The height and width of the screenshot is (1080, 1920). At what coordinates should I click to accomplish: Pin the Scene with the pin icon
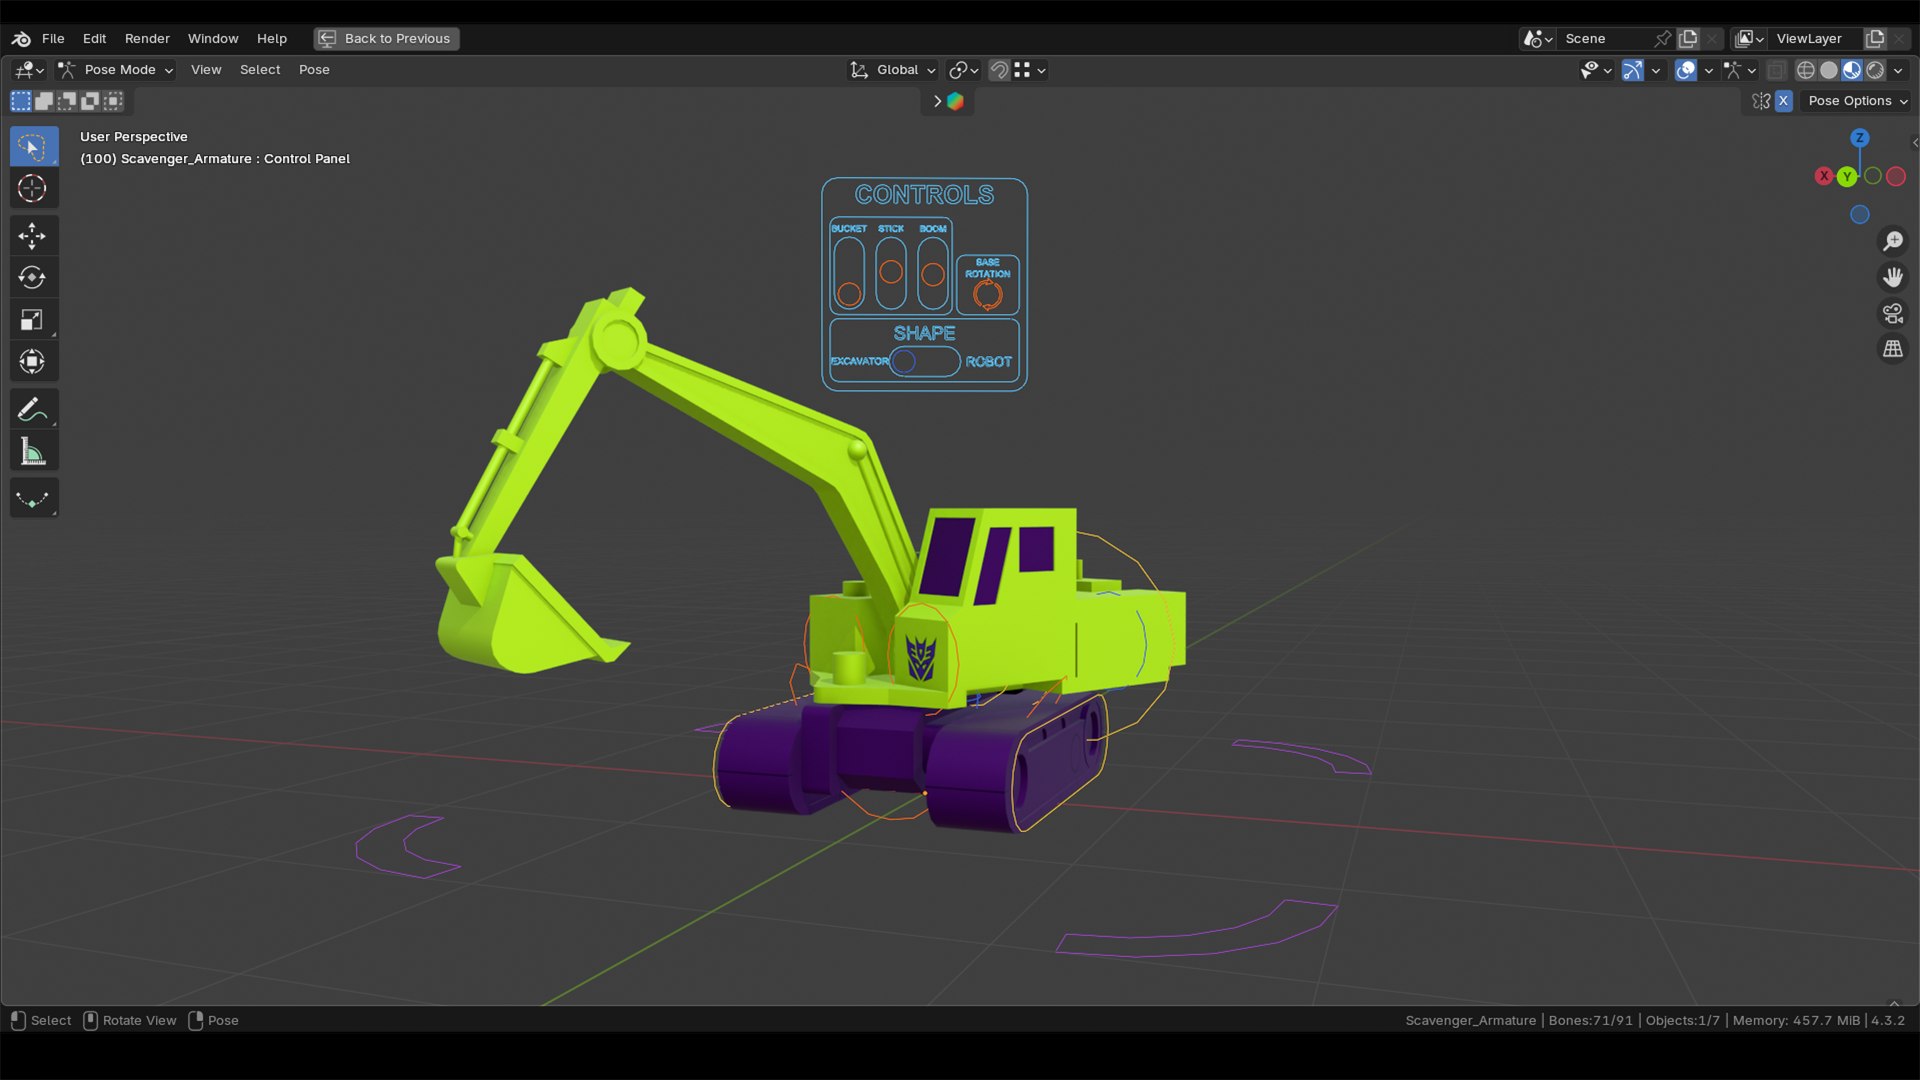coord(1662,39)
